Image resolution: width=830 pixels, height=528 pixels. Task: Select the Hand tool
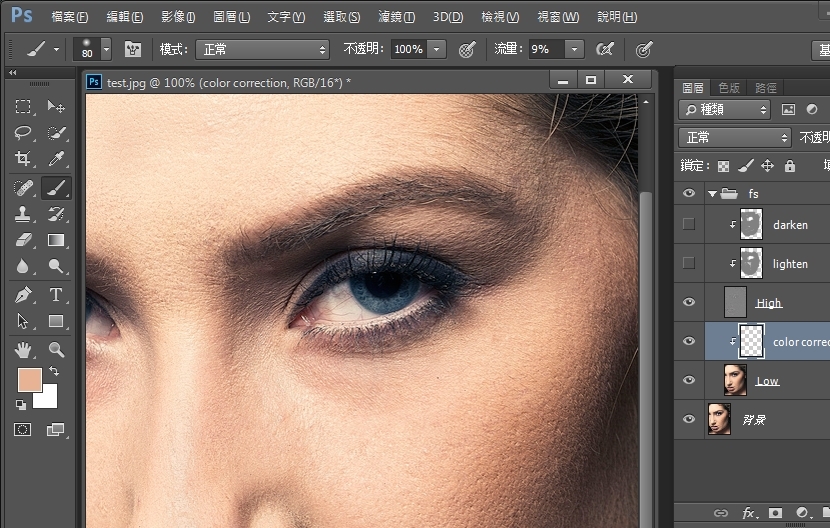coord(23,350)
